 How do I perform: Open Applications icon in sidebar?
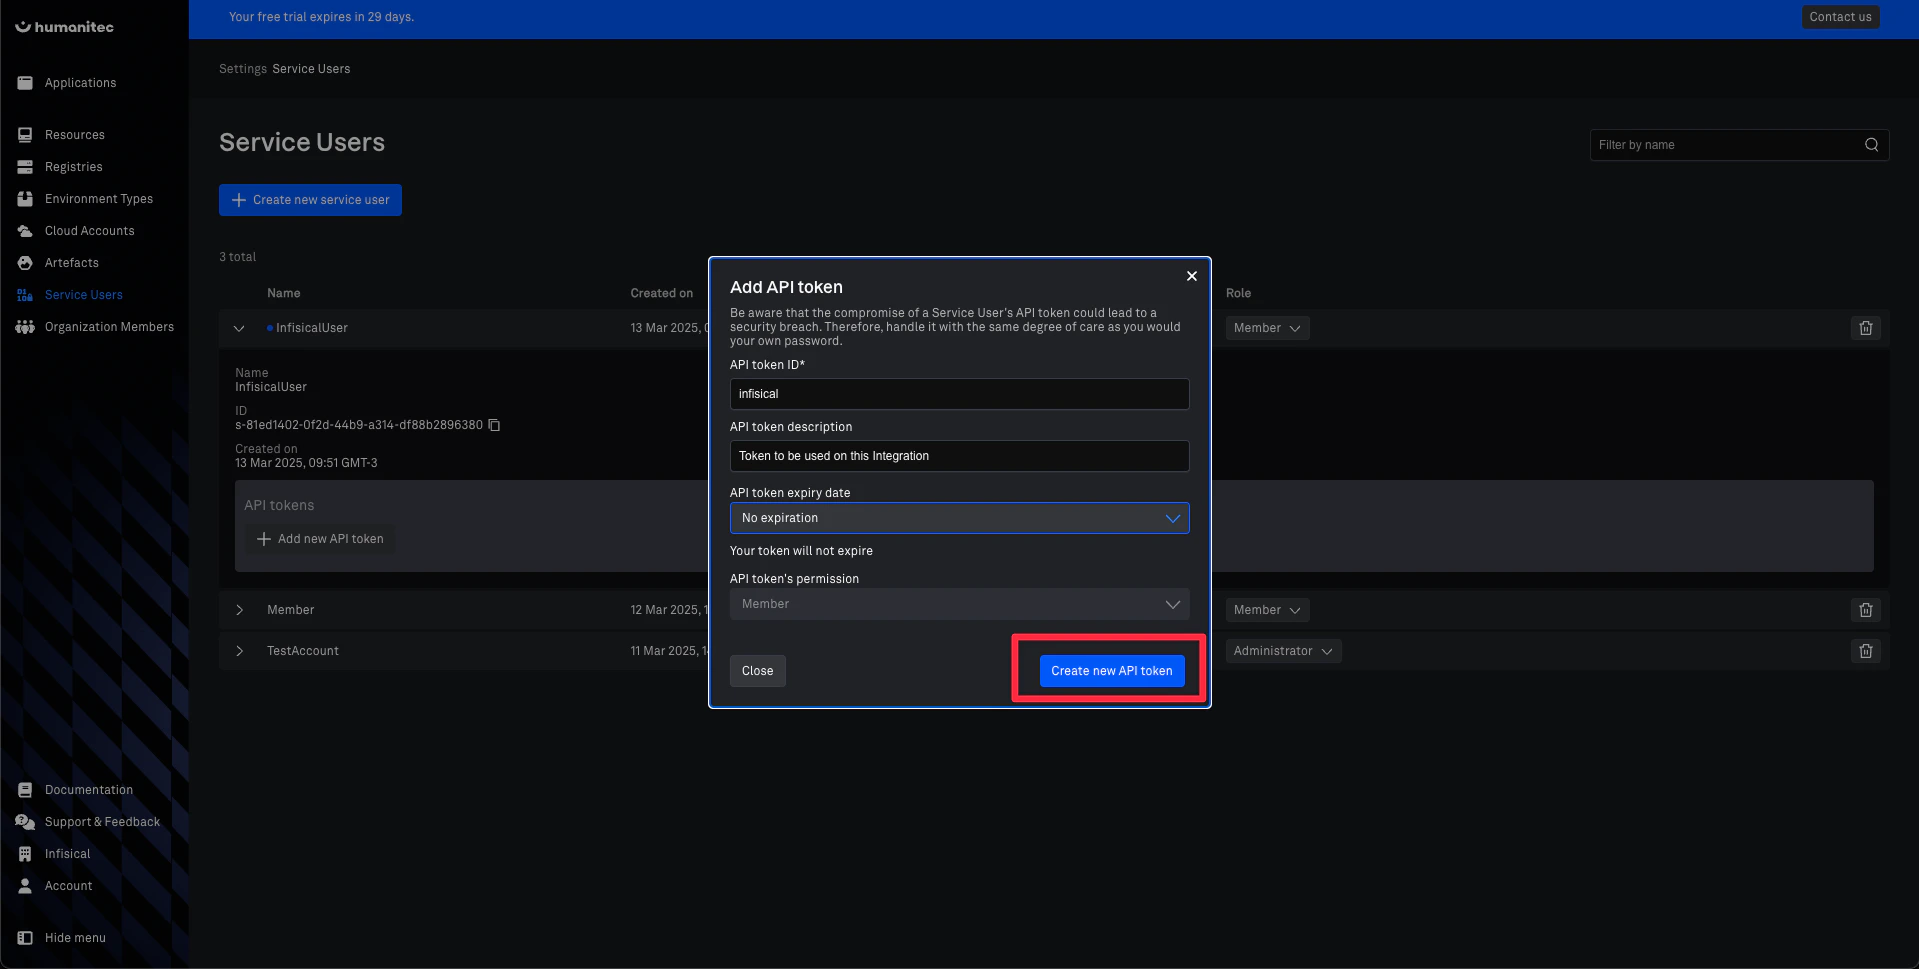point(25,83)
